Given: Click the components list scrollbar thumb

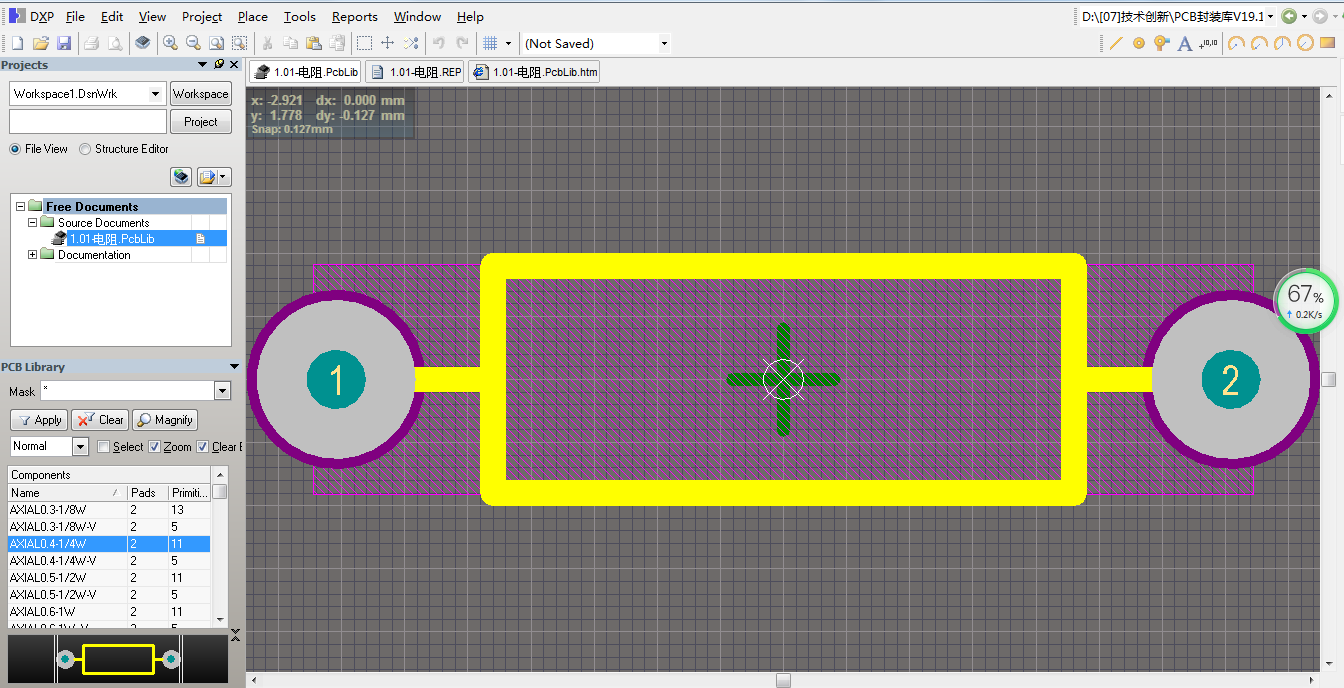Looking at the screenshot, I should click(x=219, y=492).
